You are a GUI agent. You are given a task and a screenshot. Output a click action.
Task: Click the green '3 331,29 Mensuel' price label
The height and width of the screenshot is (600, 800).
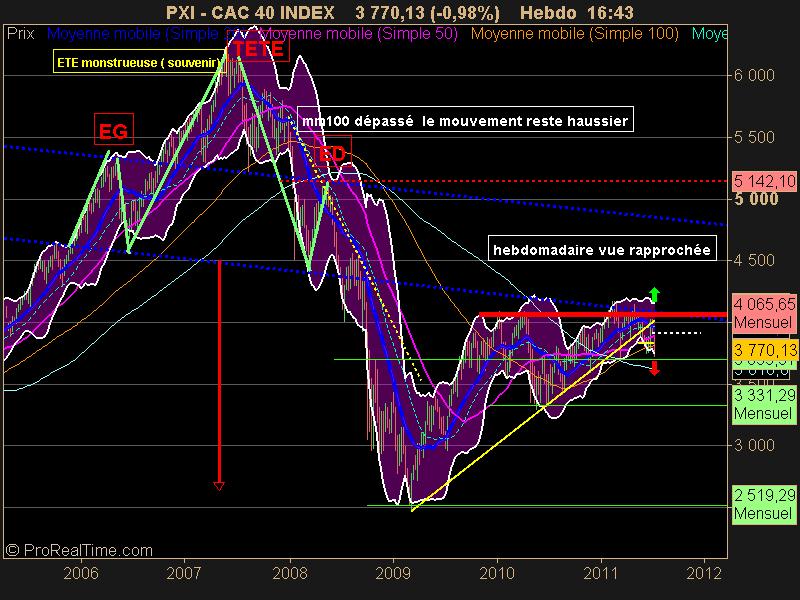click(x=764, y=404)
